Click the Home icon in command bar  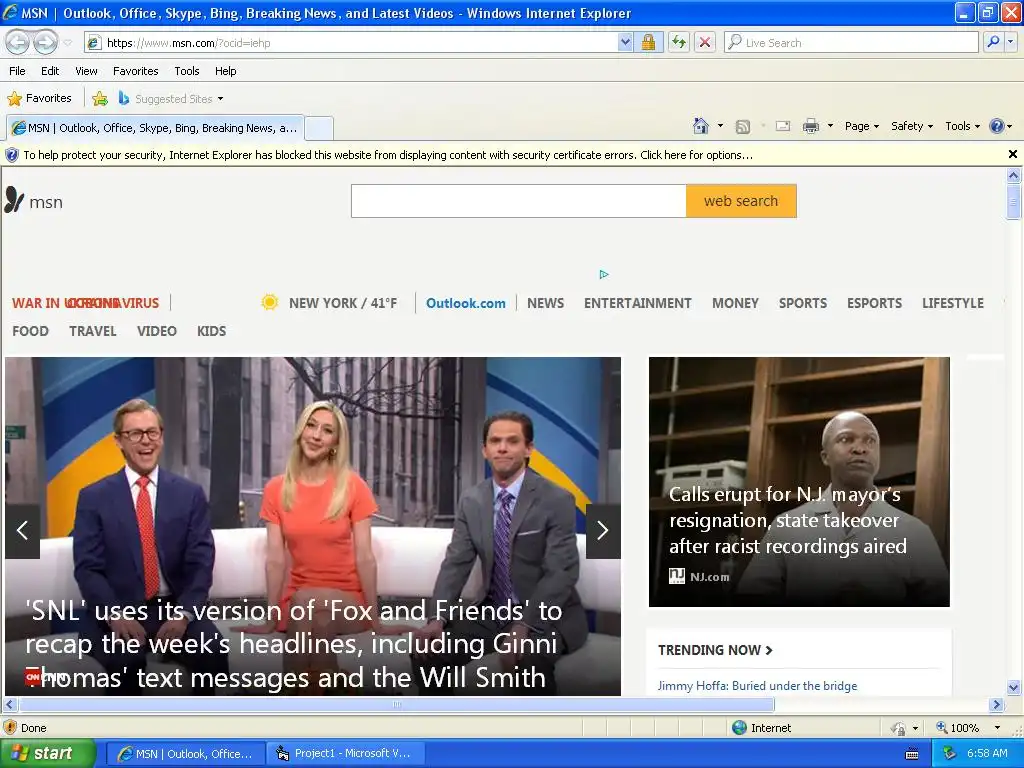pyautogui.click(x=701, y=126)
